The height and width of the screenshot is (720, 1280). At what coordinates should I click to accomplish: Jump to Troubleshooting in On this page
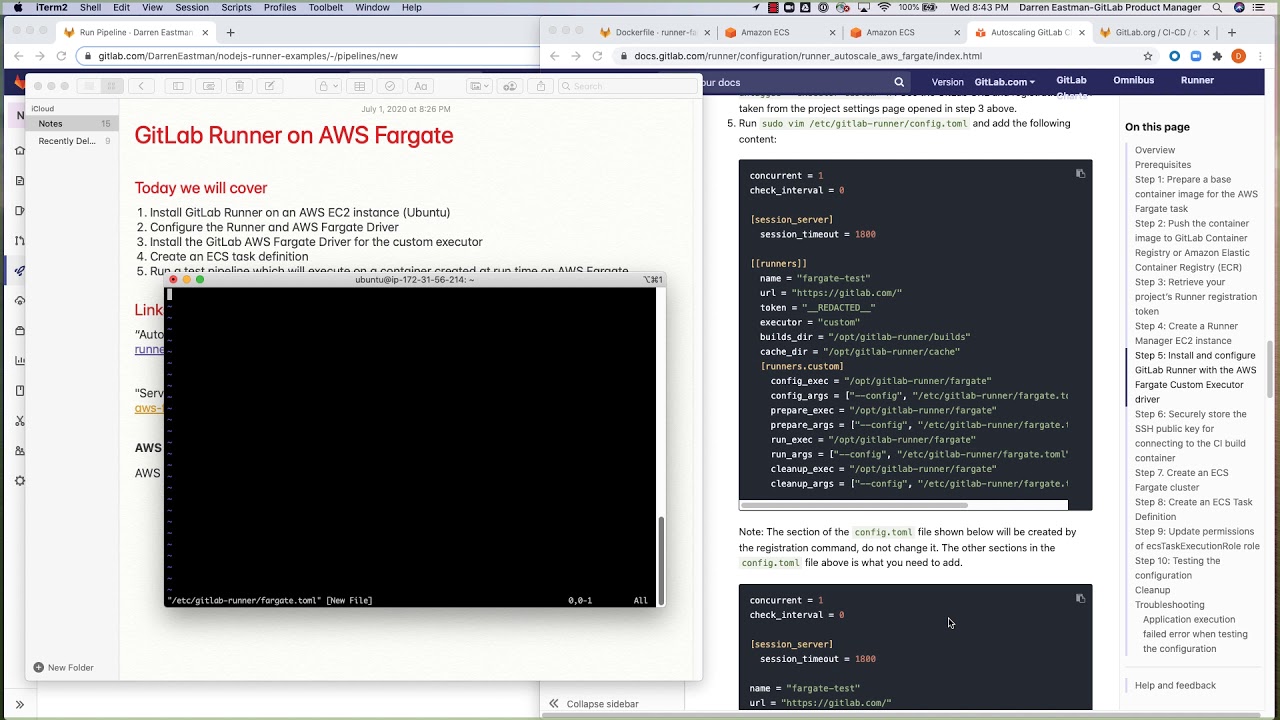(x=1169, y=605)
